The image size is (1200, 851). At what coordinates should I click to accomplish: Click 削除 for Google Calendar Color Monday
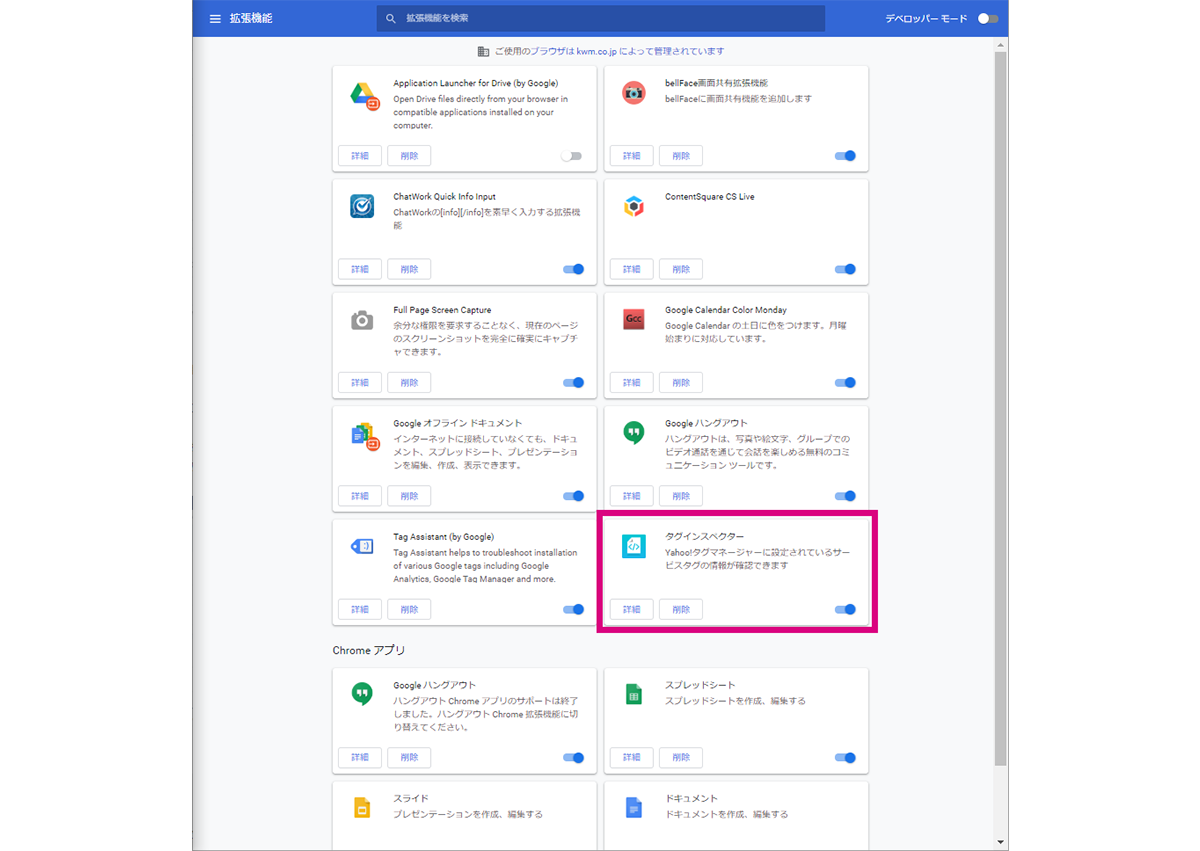pyautogui.click(x=681, y=382)
